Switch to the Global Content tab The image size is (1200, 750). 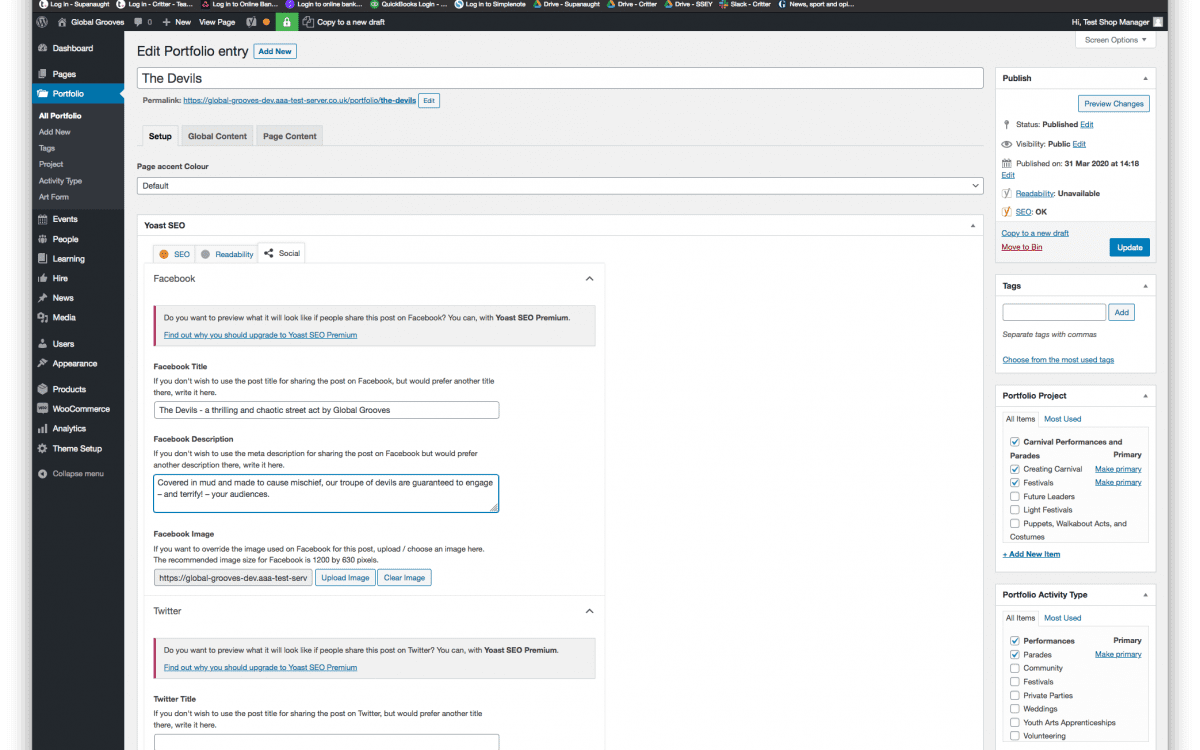(217, 136)
